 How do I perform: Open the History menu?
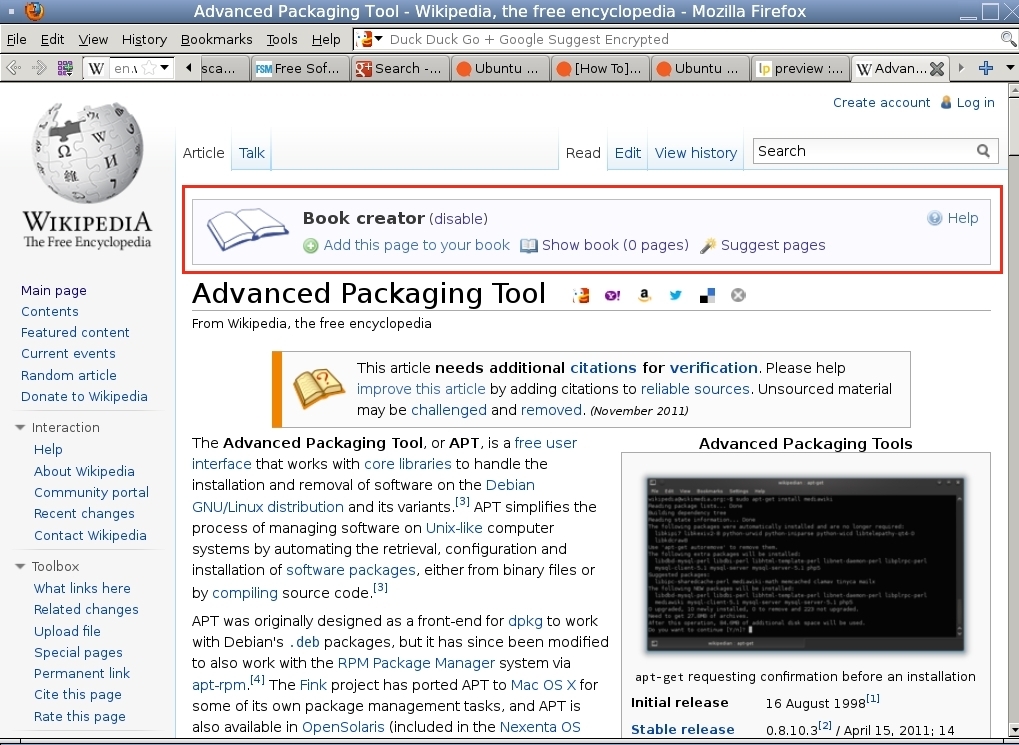pyautogui.click(x=144, y=40)
